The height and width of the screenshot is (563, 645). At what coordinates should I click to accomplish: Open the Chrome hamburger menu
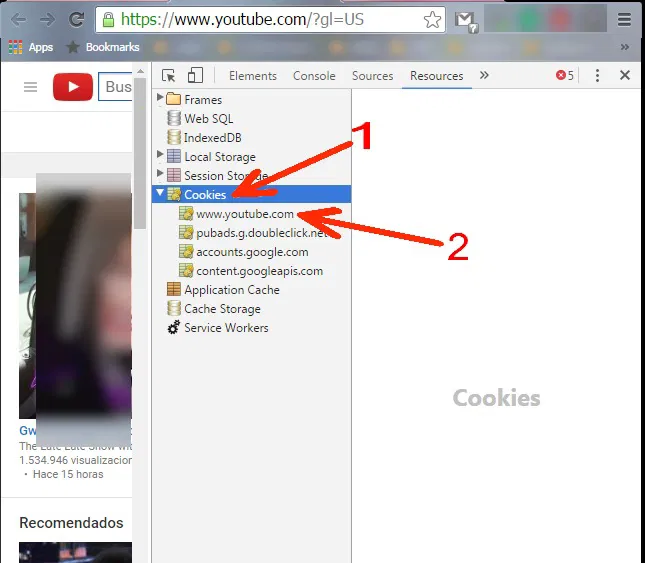tap(624, 19)
